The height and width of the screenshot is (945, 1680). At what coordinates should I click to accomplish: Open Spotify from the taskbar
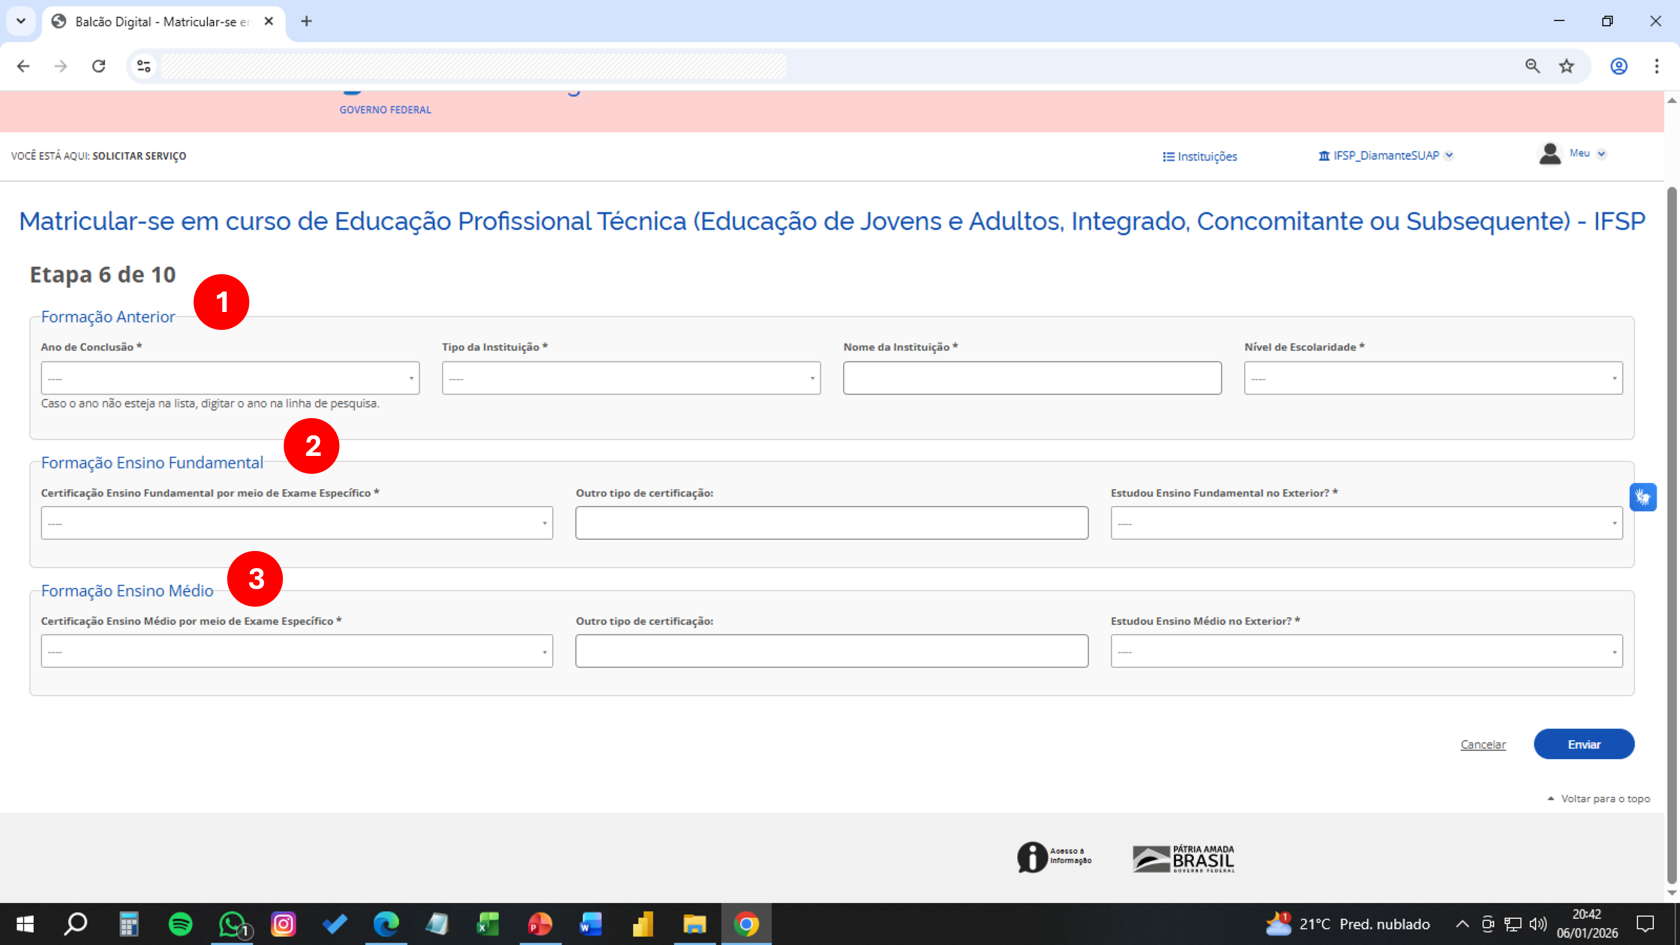(x=180, y=923)
